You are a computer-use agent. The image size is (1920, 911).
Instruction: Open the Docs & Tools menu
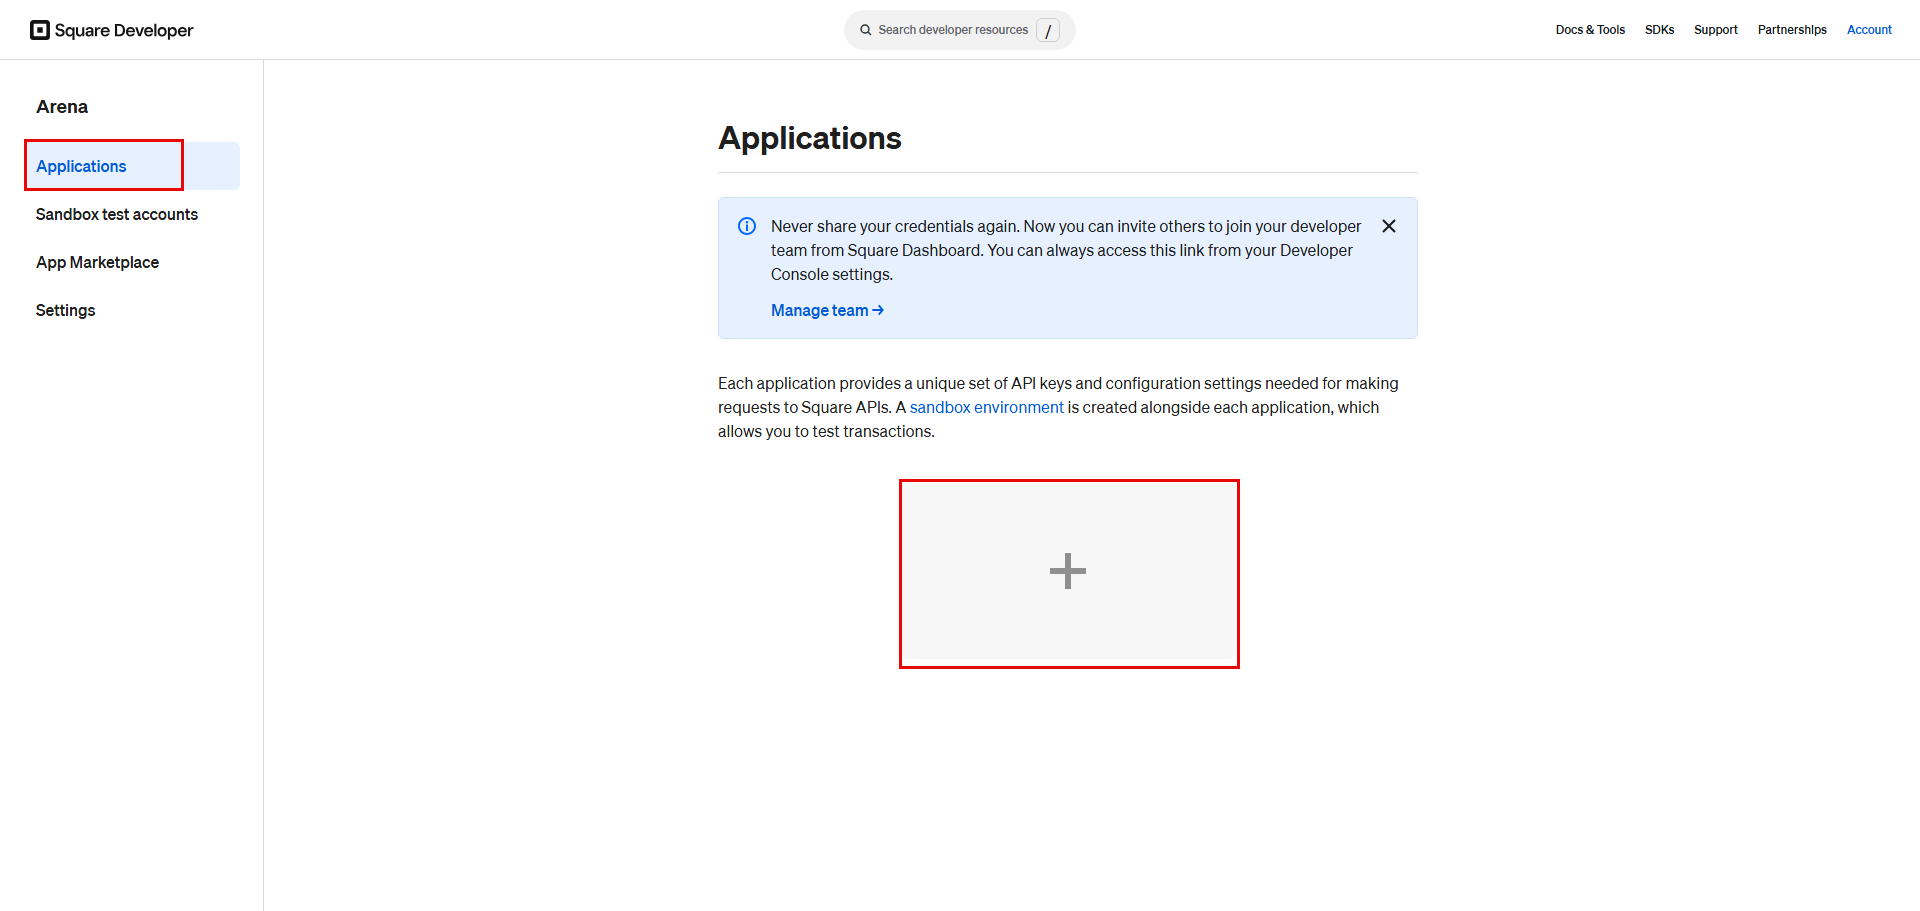tap(1590, 30)
